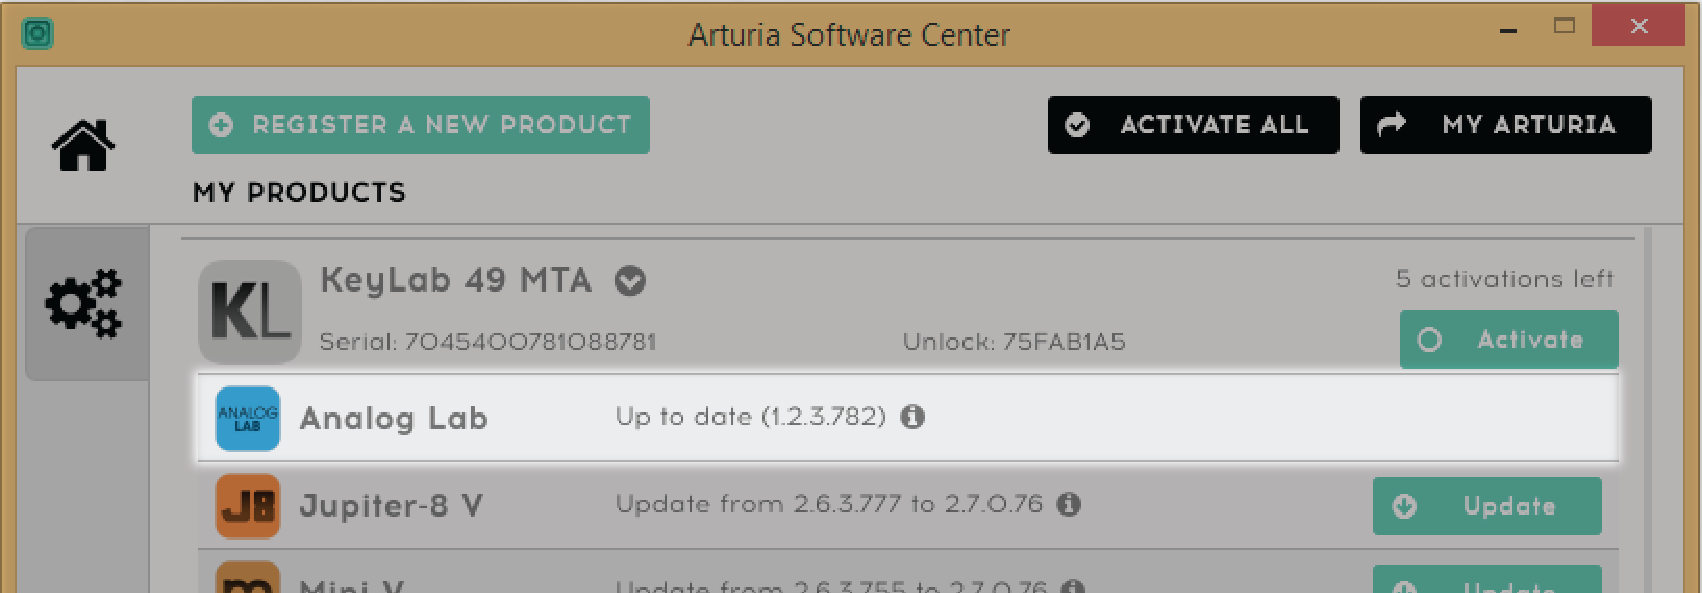Update Jupiter-8 V to 2.7.0.76
The image size is (1702, 593).
pos(1487,506)
